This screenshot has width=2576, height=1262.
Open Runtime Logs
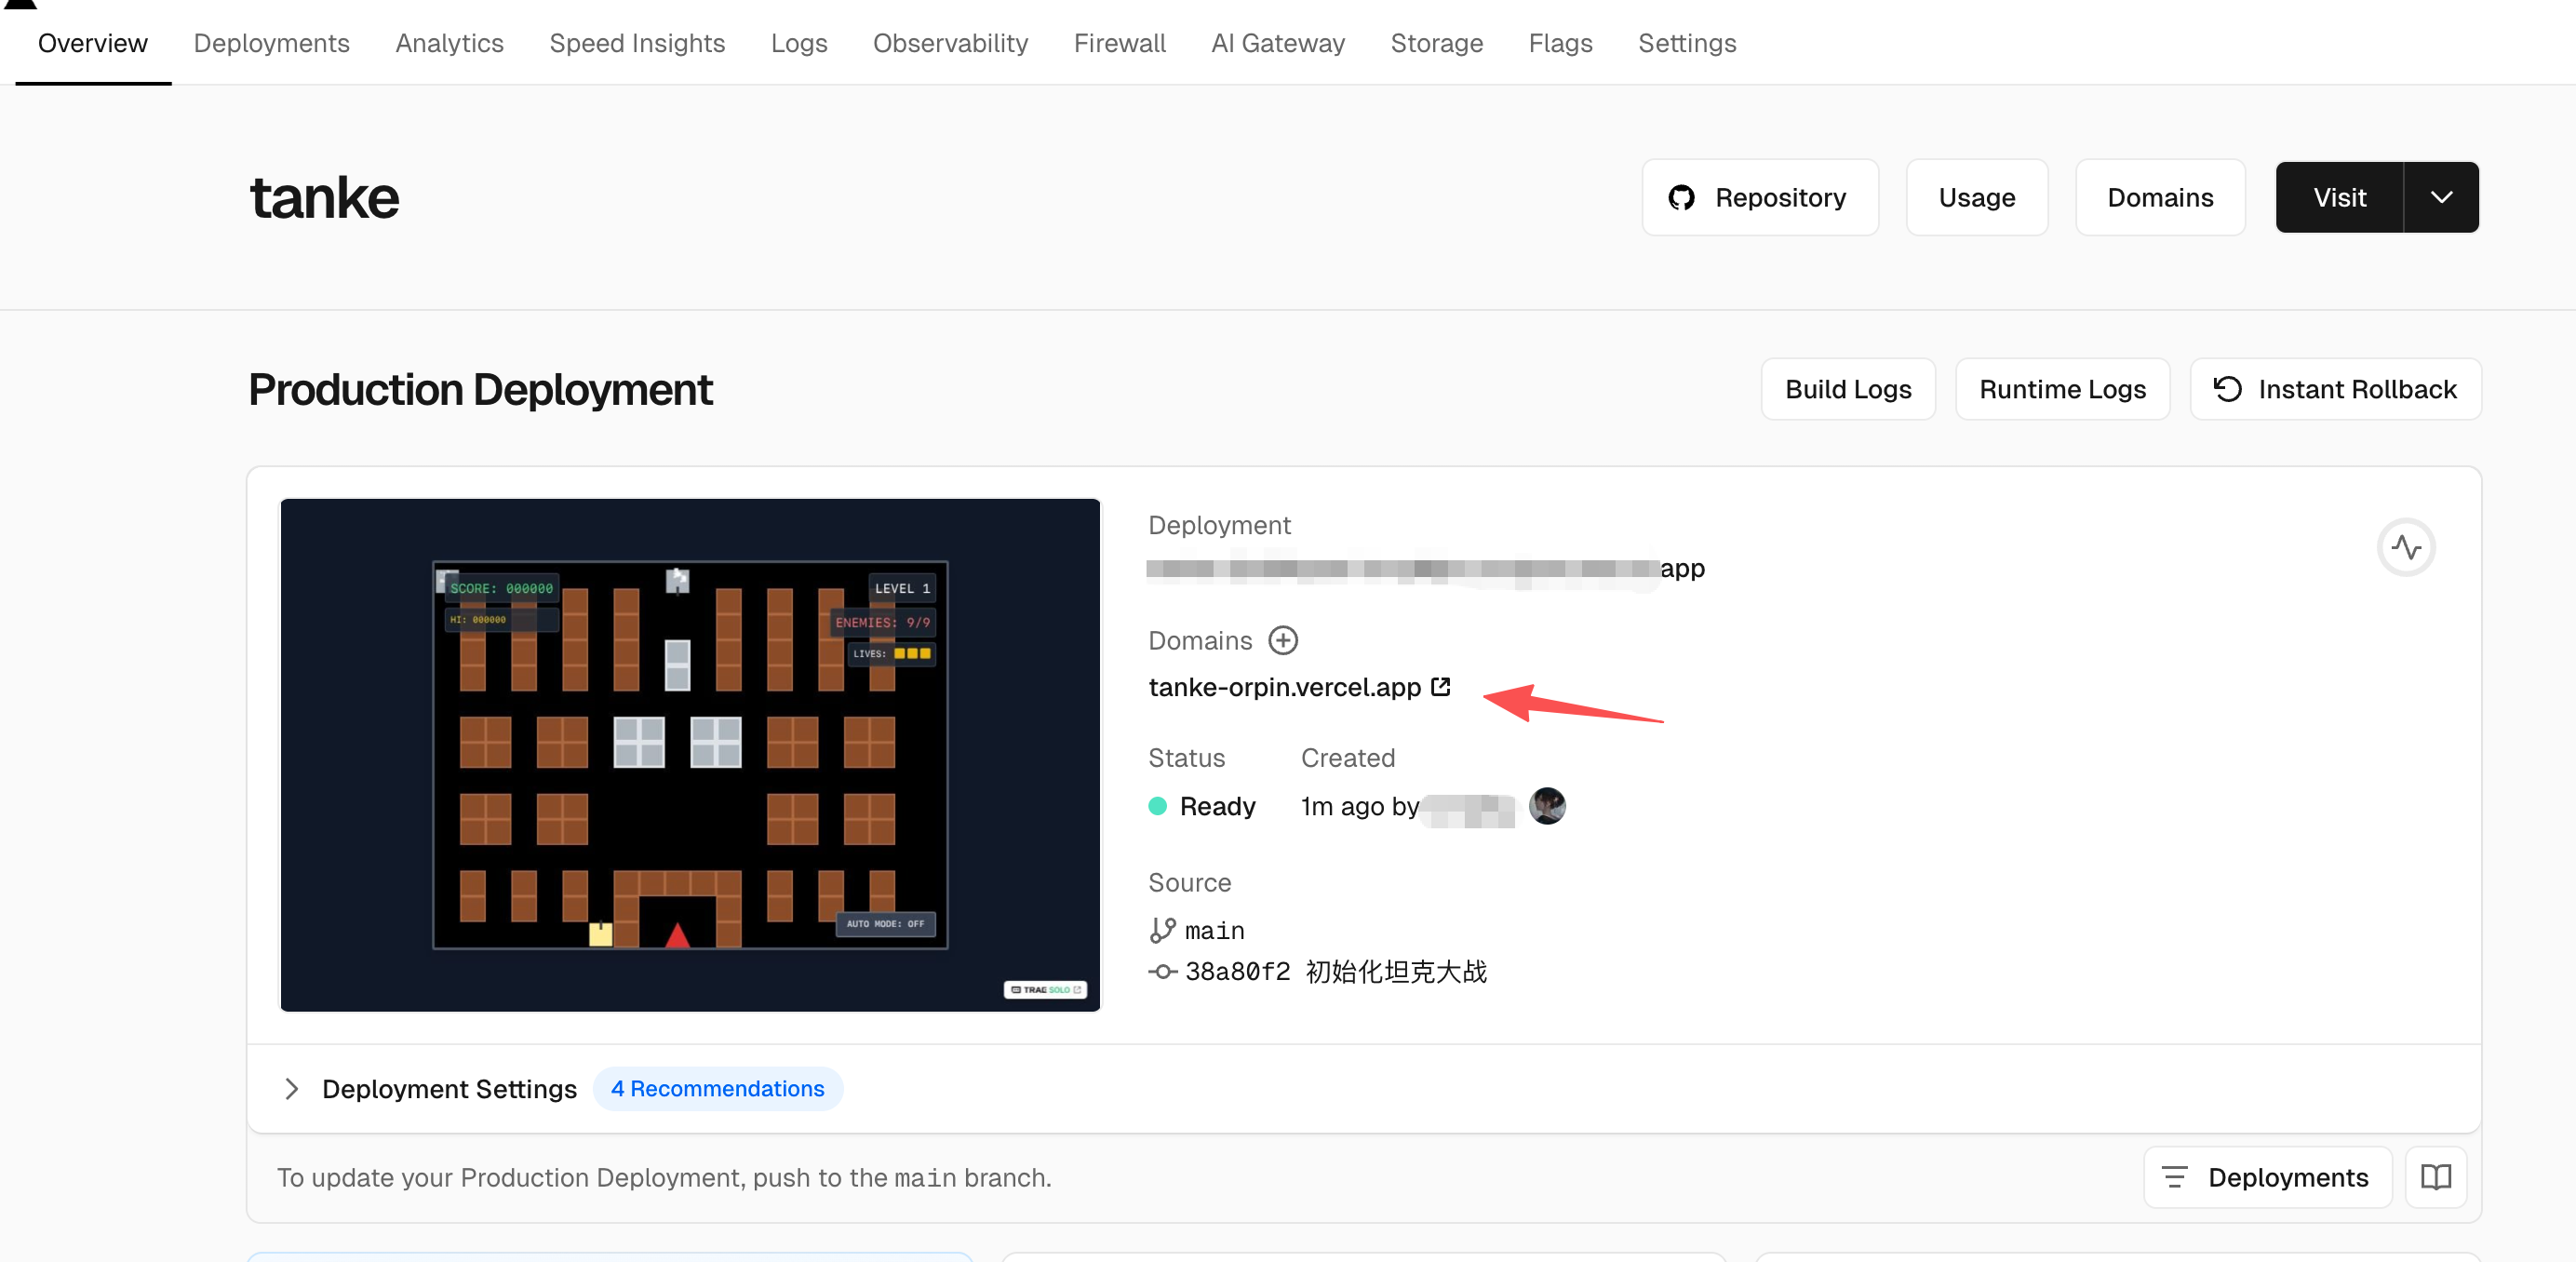pyautogui.click(x=2061, y=389)
